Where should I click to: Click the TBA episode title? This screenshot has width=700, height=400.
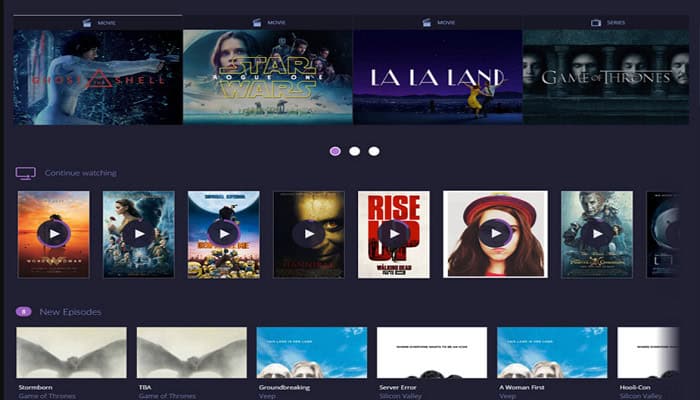coord(145,388)
